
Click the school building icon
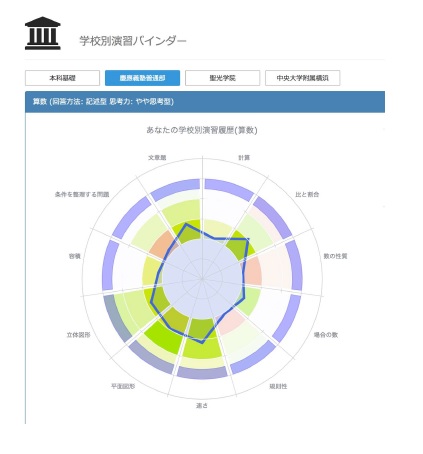click(x=43, y=33)
